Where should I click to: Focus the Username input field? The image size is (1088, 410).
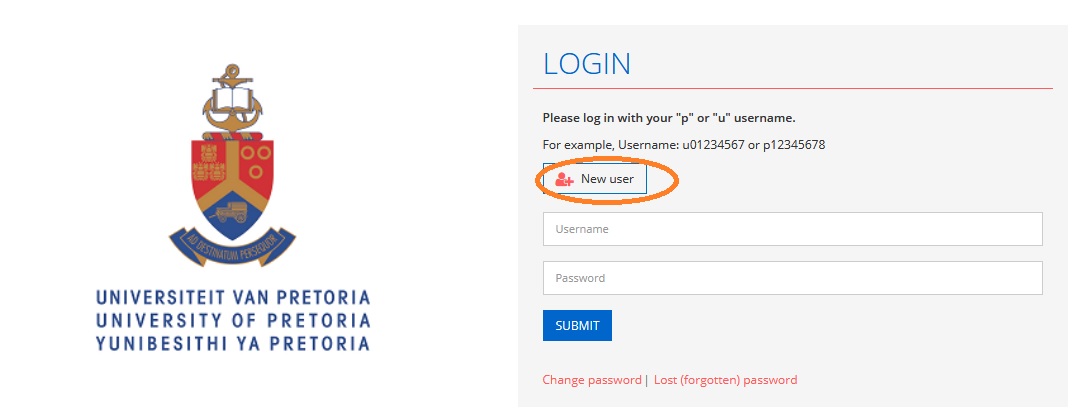coord(792,229)
